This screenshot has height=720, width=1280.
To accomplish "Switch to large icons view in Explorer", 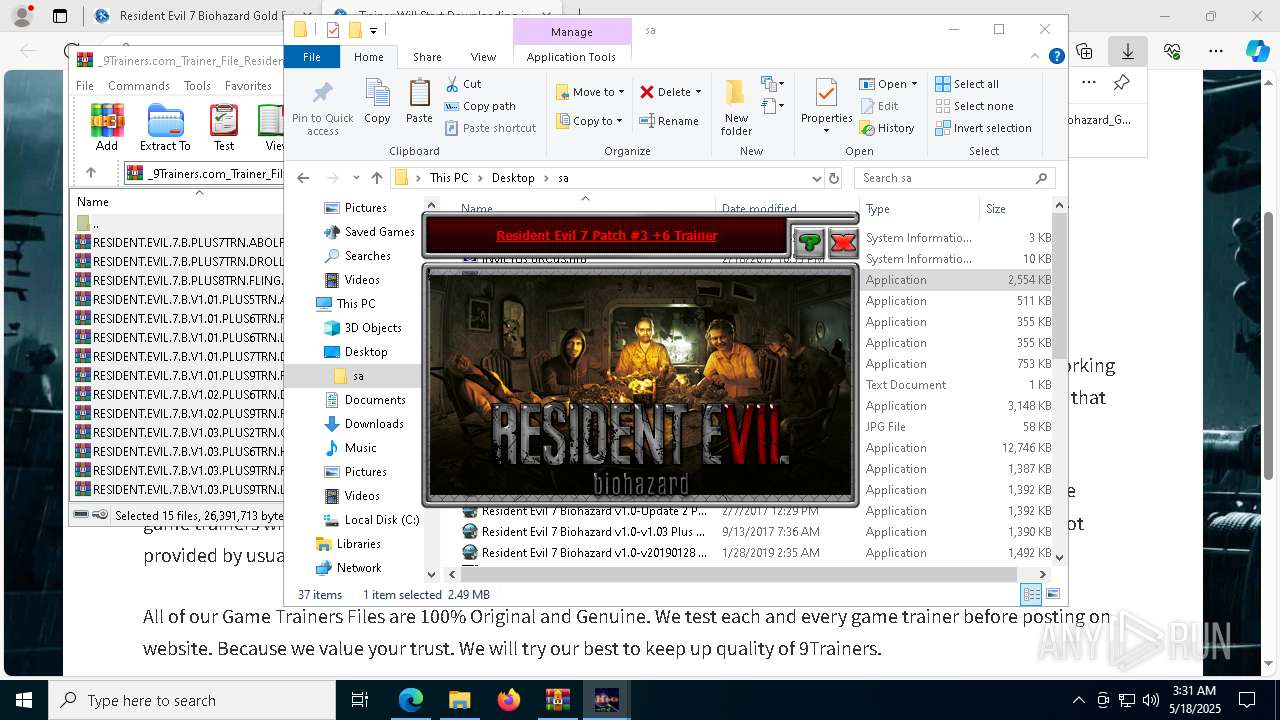I will (x=1052, y=594).
